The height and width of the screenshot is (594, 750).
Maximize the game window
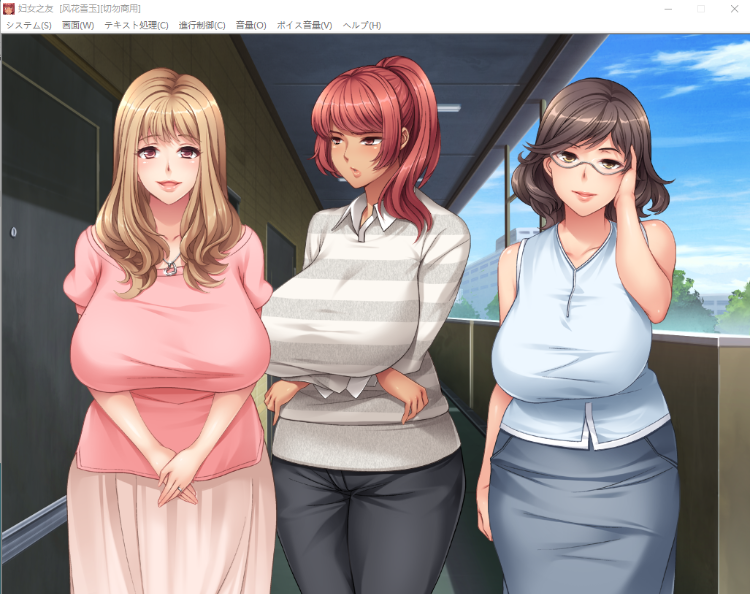point(701,9)
